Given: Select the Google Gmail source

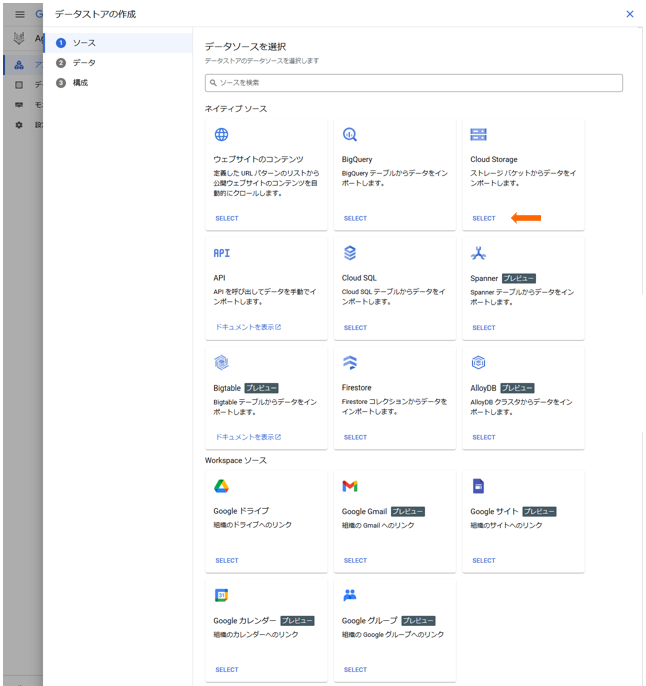Looking at the screenshot, I should click(x=355, y=560).
